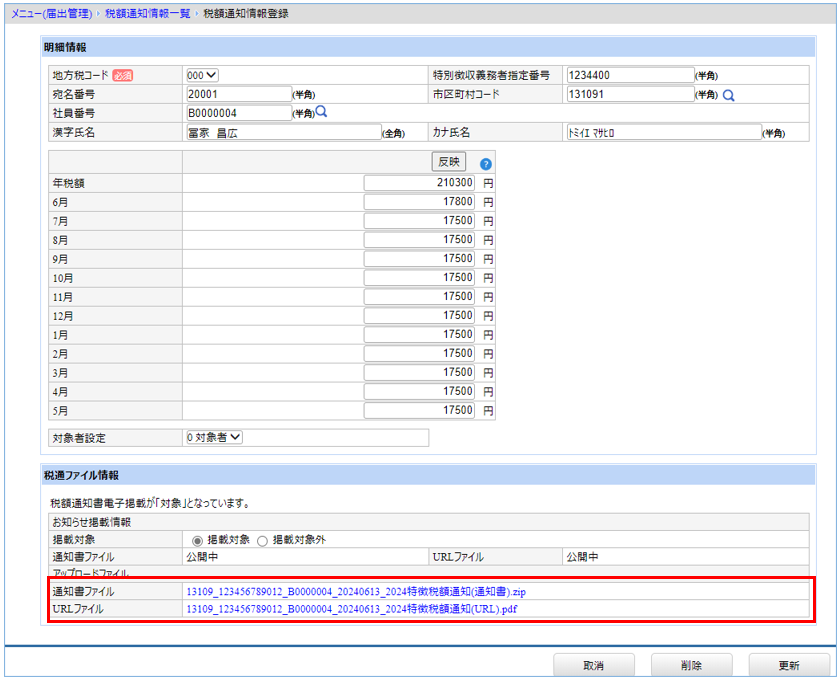Click the 漢字氏名 input field
840x680 pixels.
click(284, 133)
